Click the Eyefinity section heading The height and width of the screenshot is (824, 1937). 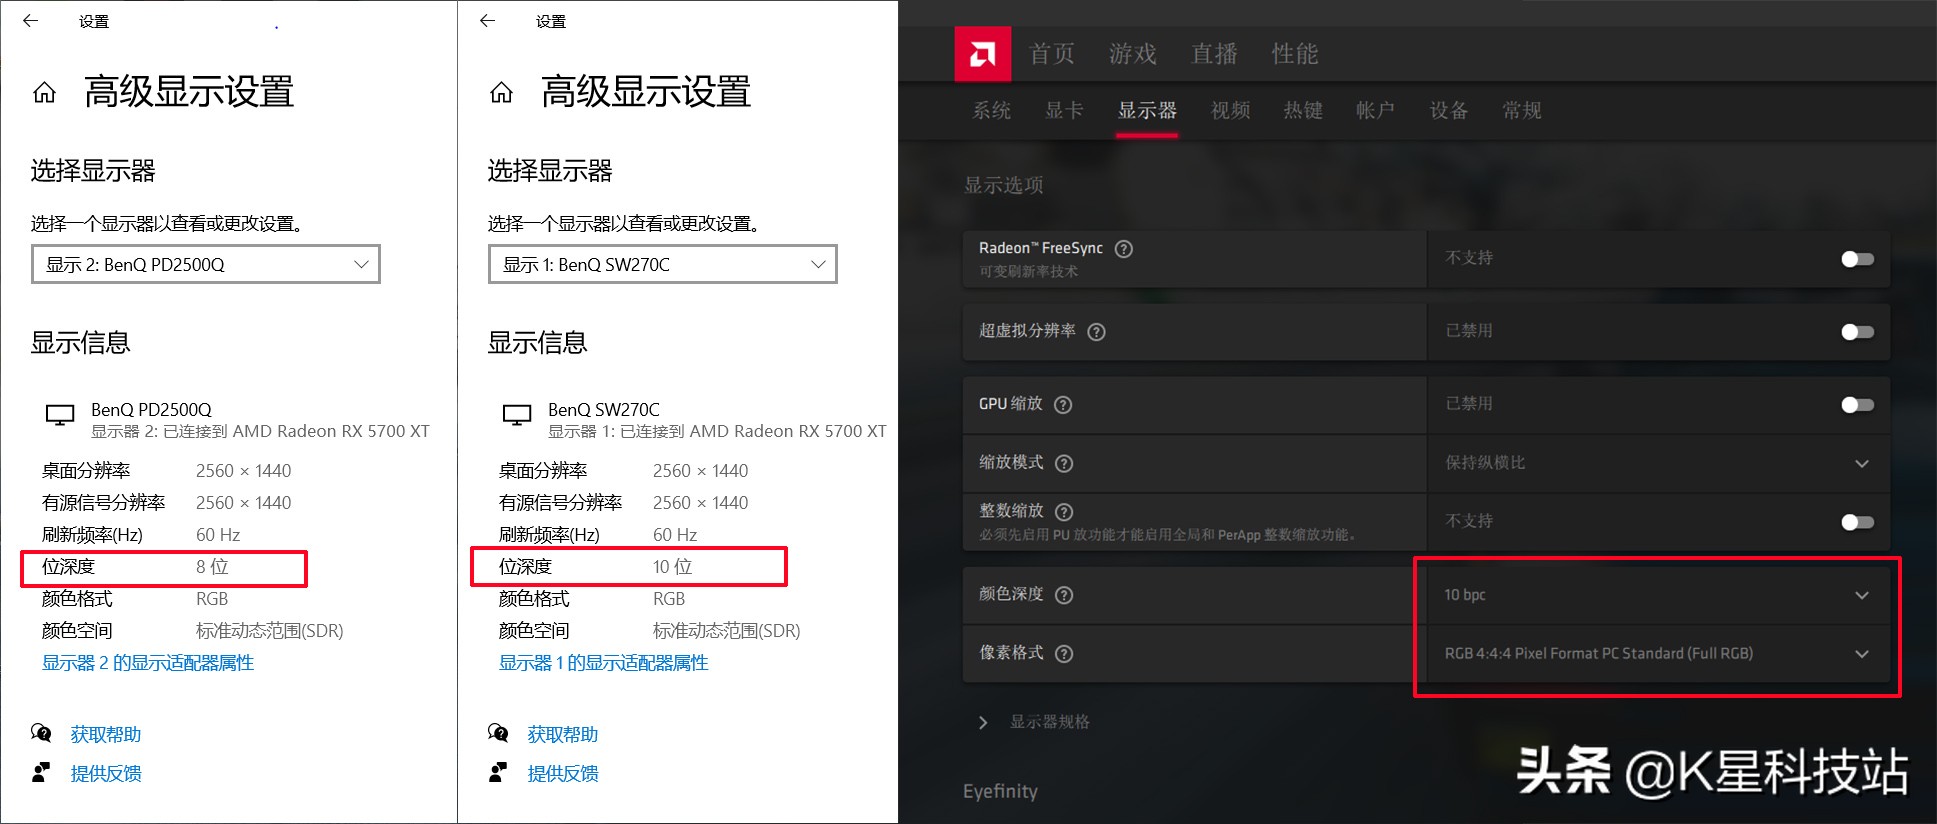tap(1000, 791)
